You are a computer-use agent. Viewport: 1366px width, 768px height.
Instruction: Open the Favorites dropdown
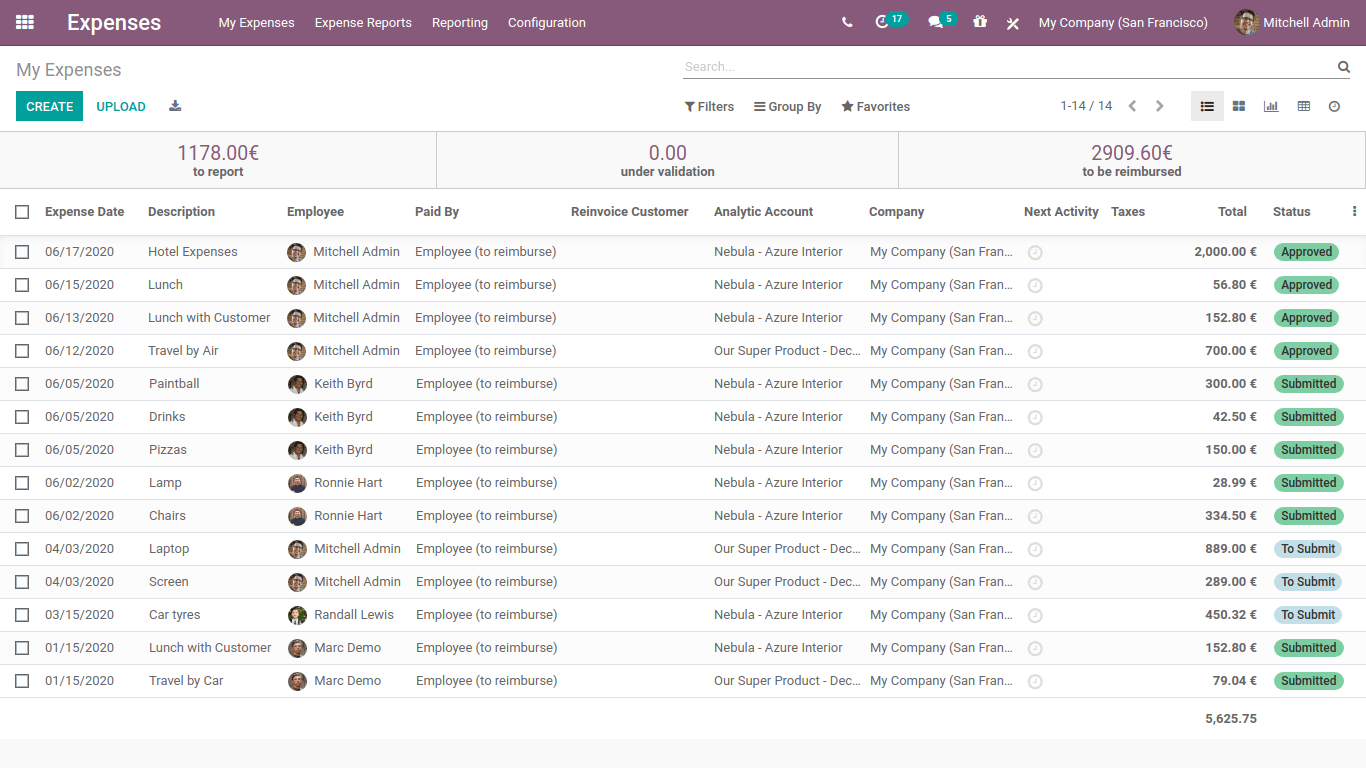(876, 106)
